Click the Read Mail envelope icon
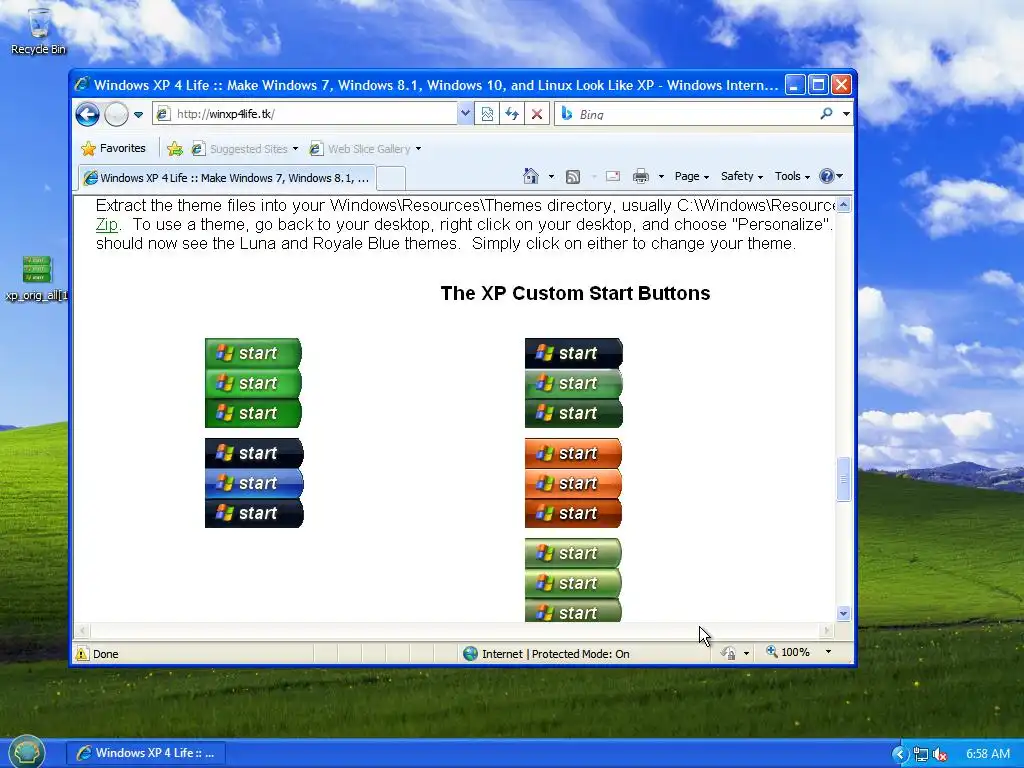 point(613,176)
